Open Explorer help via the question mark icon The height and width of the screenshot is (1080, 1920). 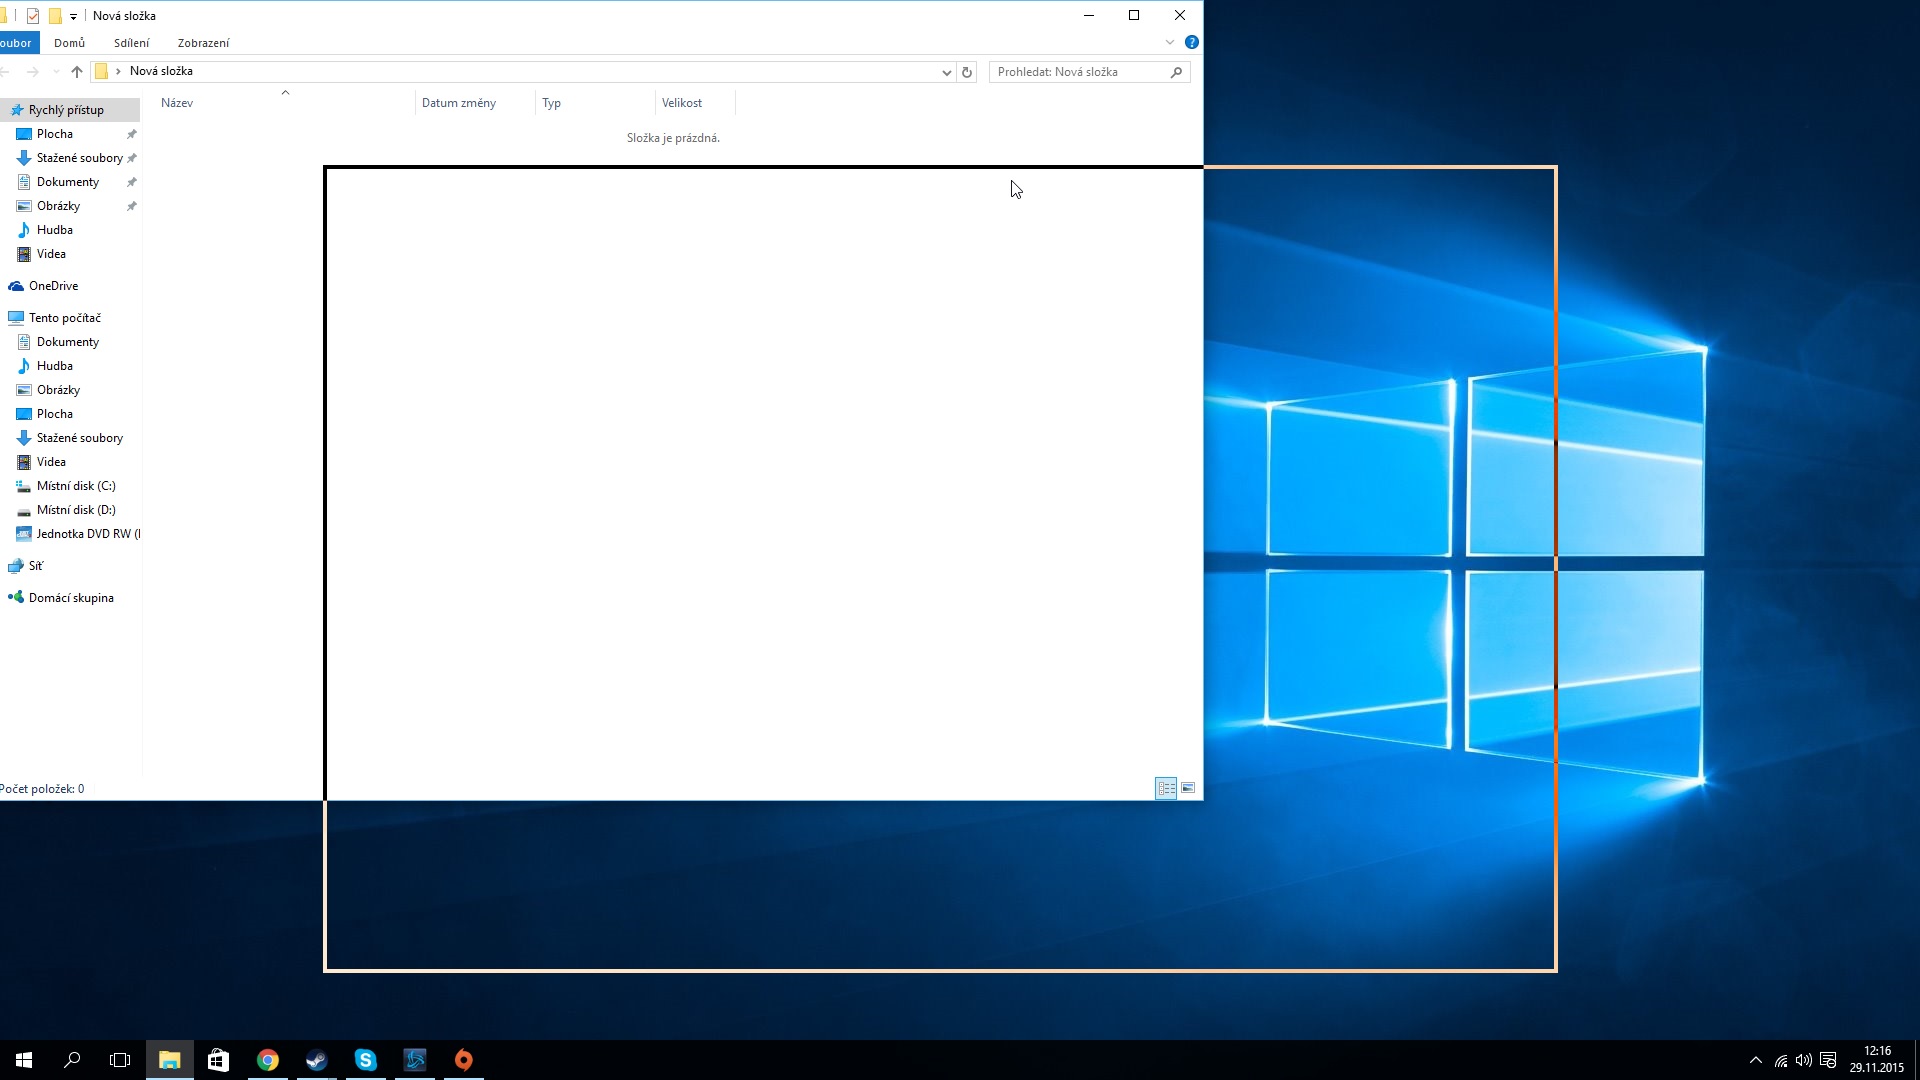coord(1191,42)
